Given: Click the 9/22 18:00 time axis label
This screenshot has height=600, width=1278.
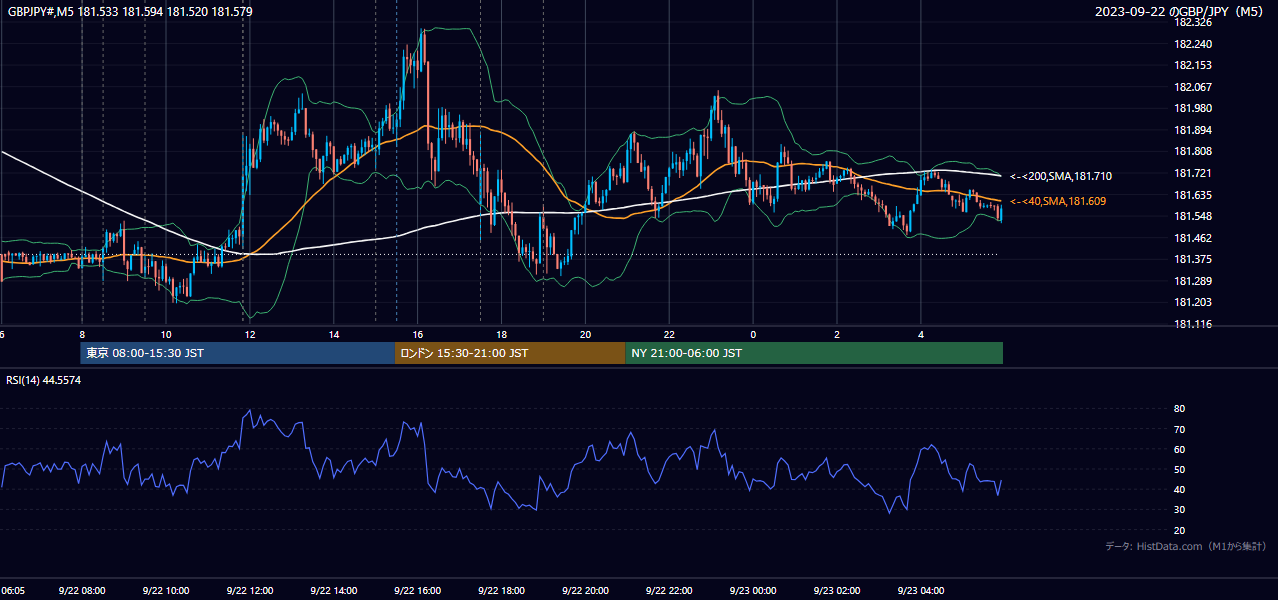Looking at the screenshot, I should tap(501, 590).
